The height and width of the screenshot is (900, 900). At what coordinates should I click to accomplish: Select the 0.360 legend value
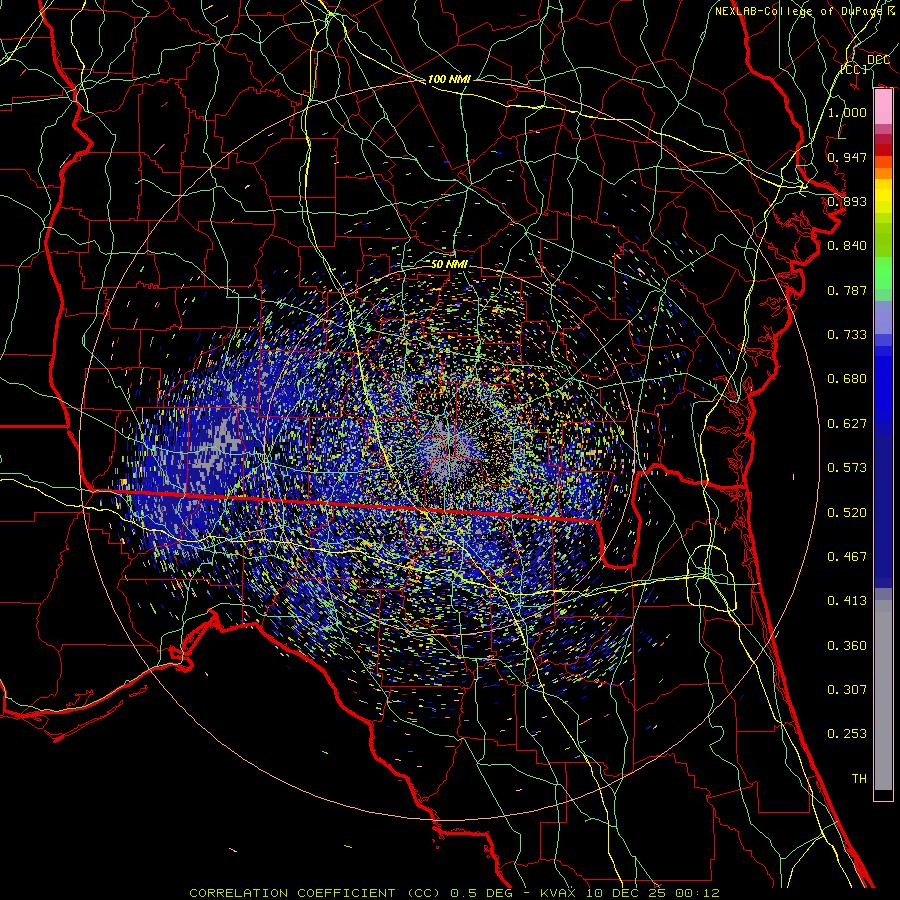click(x=847, y=646)
